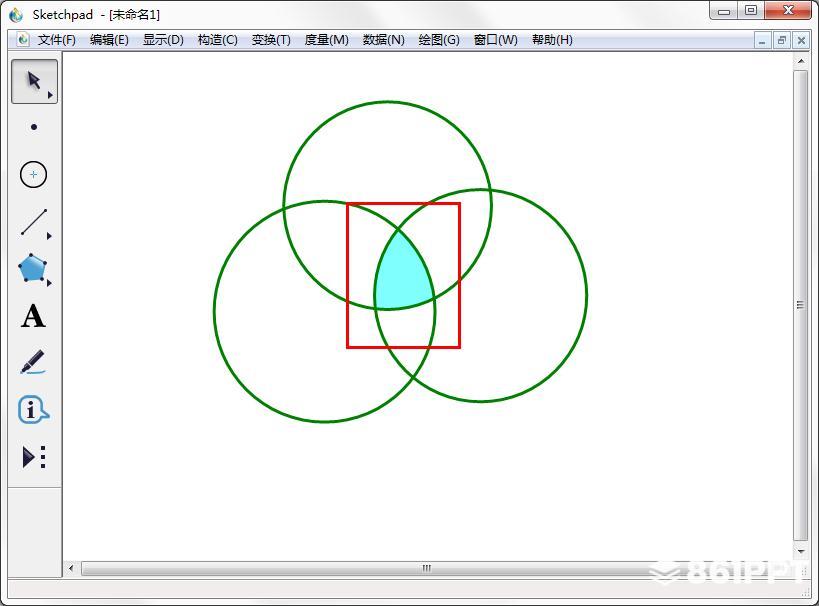Screen dimensions: 819x606
Task: Choose the Point tool
Action: (34, 127)
